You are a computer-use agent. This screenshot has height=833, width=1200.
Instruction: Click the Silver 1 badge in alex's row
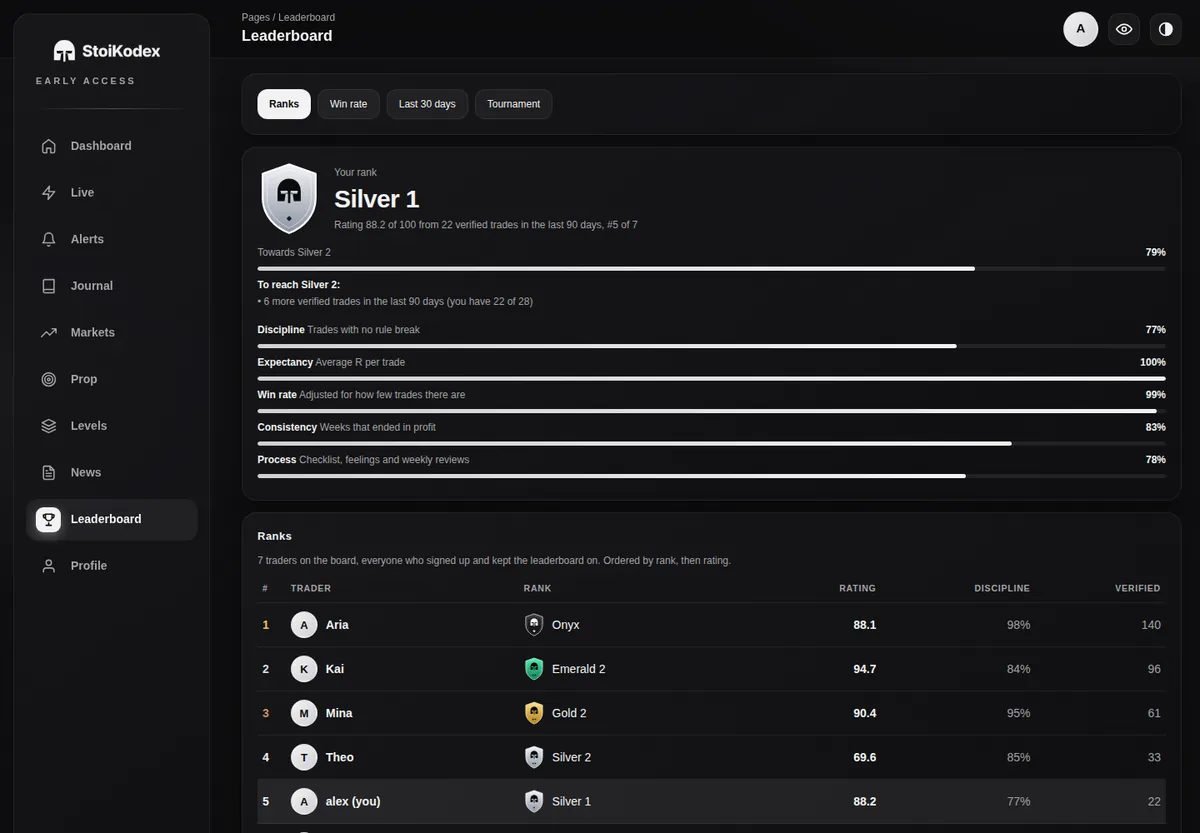click(534, 801)
